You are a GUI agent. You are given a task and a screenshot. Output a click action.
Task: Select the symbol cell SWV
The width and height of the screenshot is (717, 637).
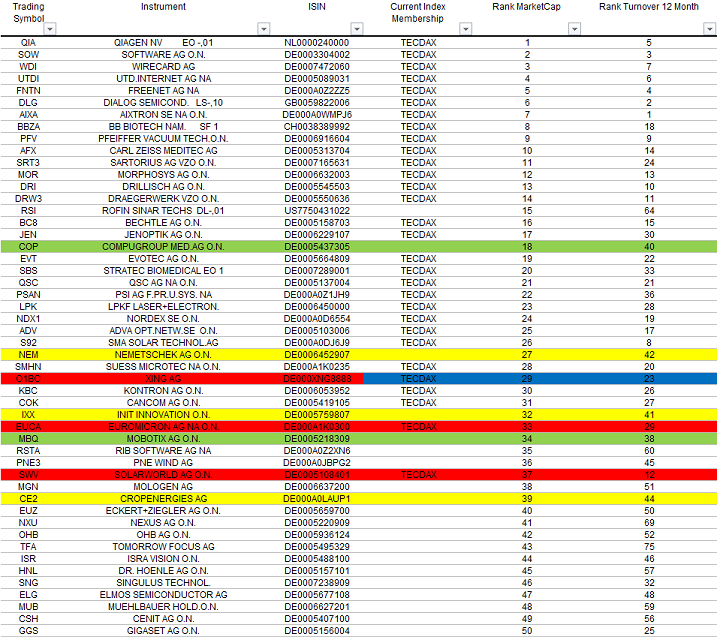(x=28, y=475)
